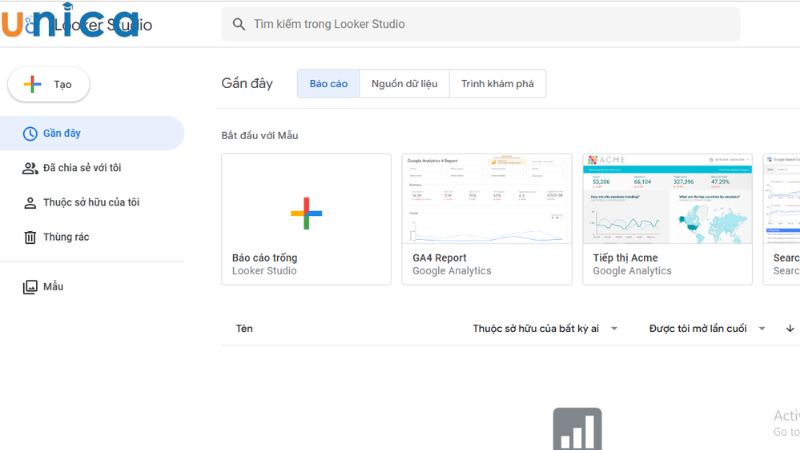Switch to the Trình khám phá tab
The width and height of the screenshot is (800, 450).
pos(497,84)
